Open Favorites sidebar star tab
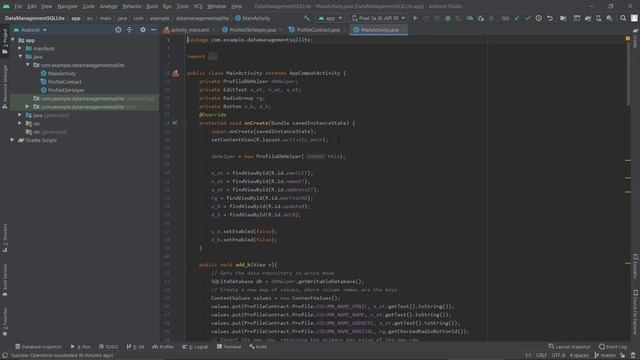 tap(4, 322)
